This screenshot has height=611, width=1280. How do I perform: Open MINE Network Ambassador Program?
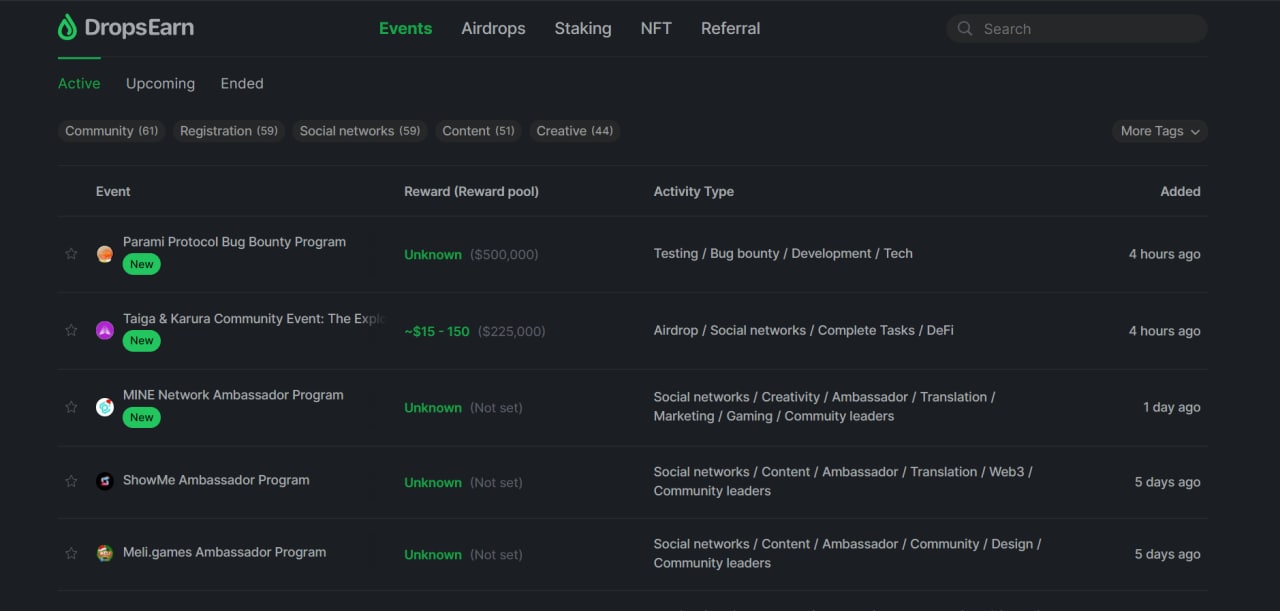point(233,395)
